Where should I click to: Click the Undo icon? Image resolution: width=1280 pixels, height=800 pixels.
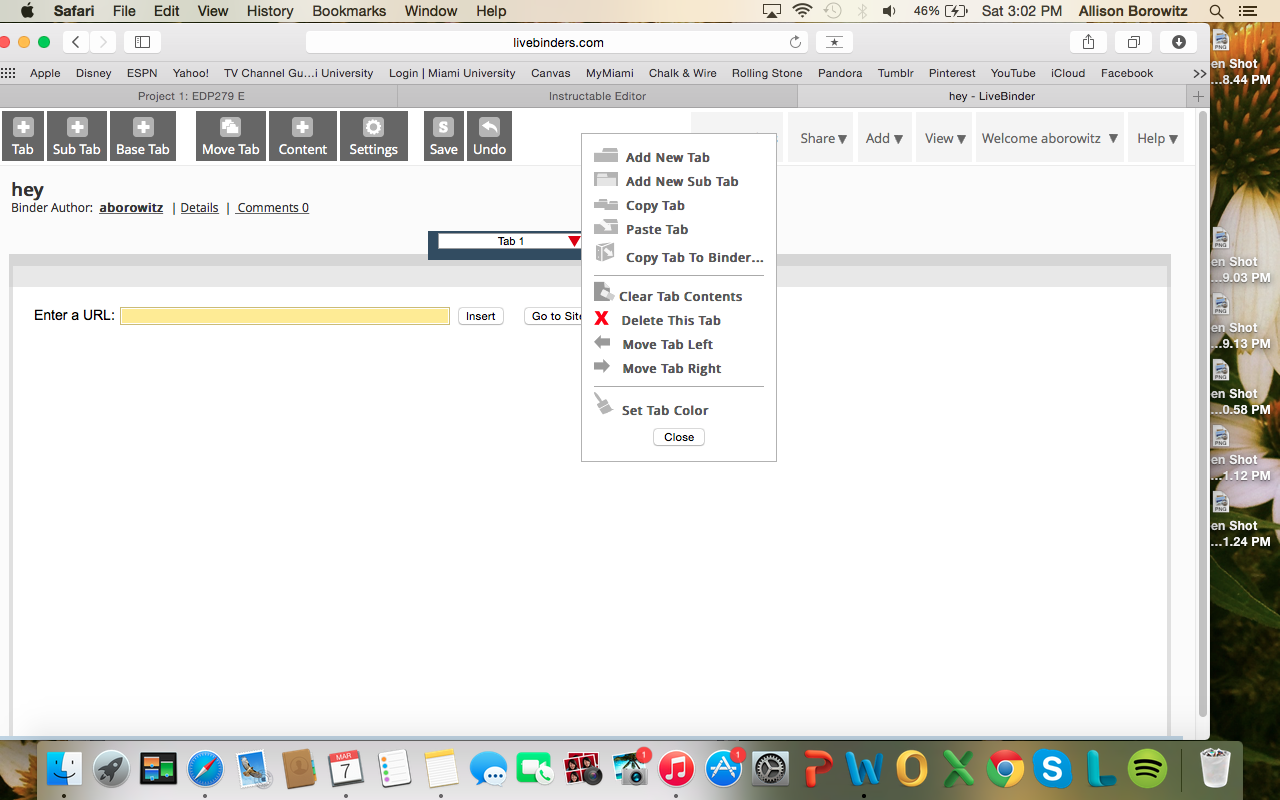pos(489,135)
